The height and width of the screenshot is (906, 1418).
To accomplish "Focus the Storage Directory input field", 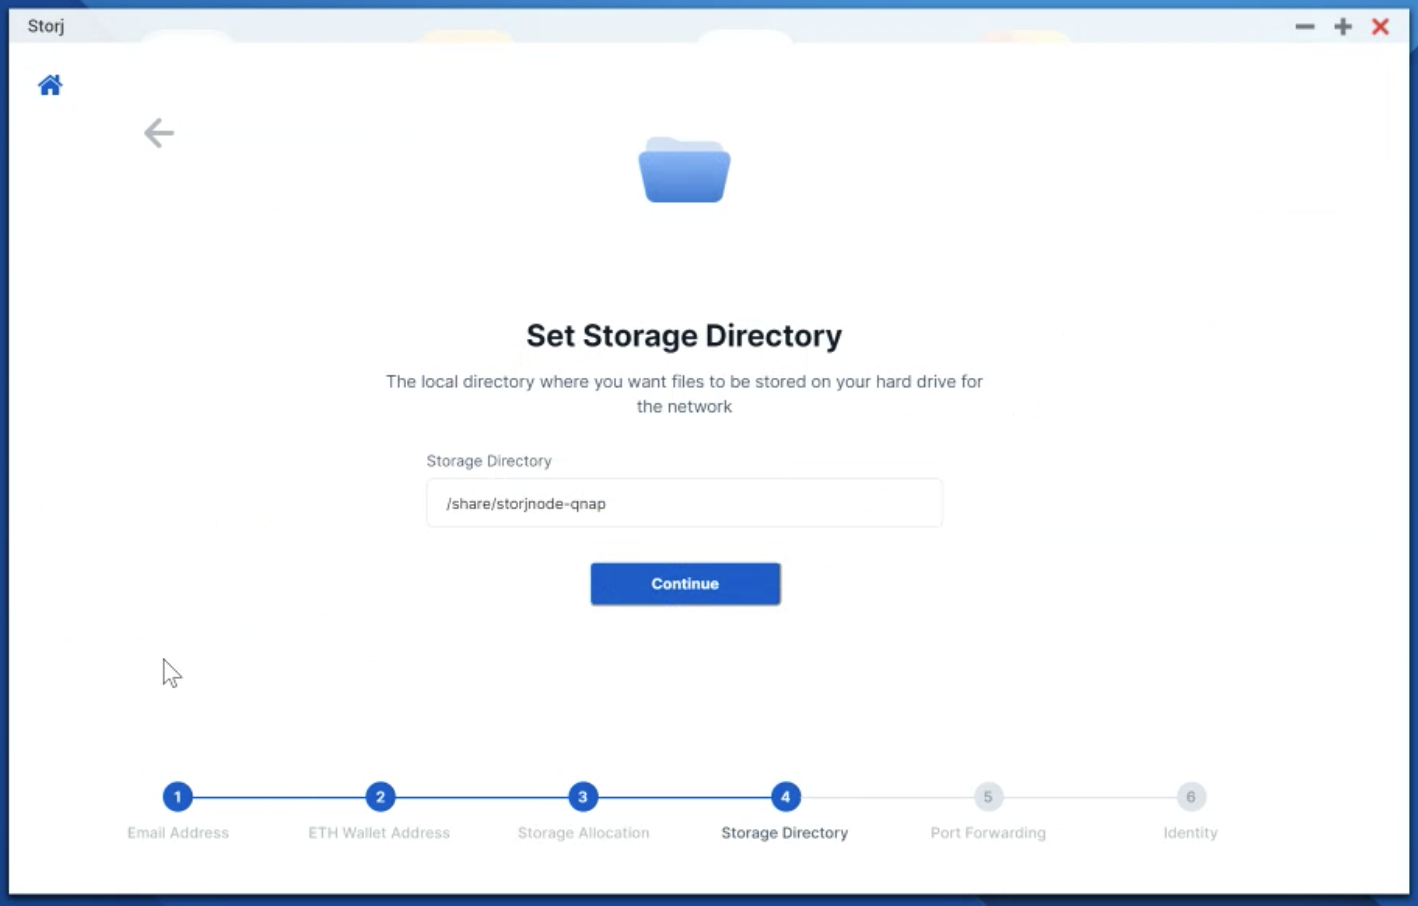I will [x=684, y=503].
